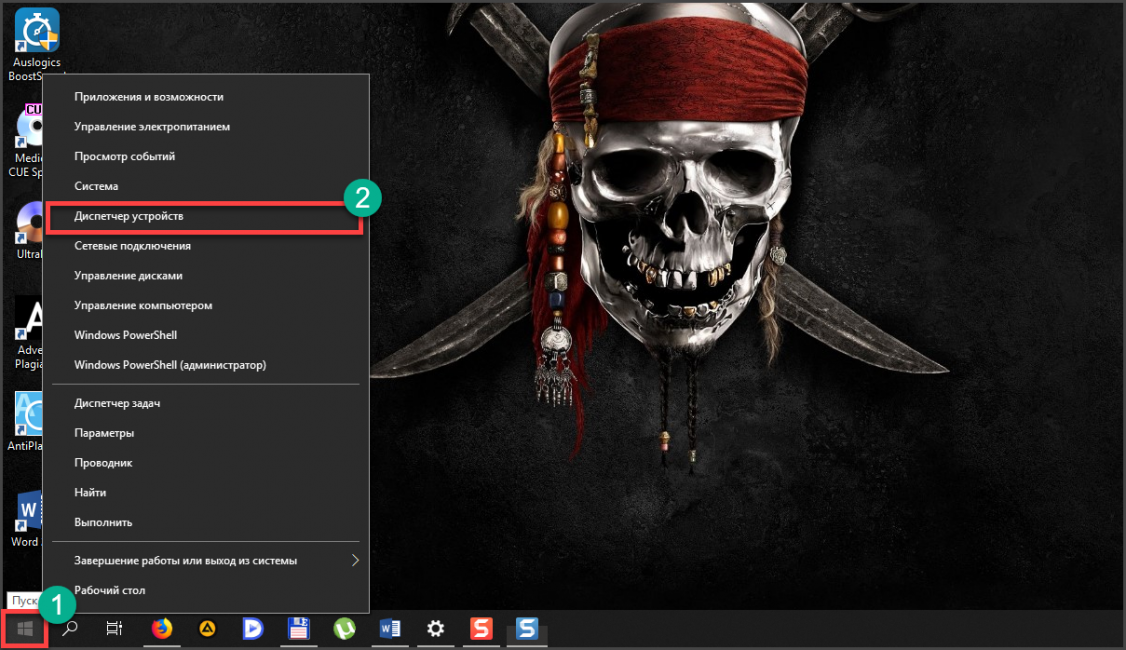Screen dimensions: 1126x650
Task: Open uTorrent from the taskbar
Action: tap(344, 629)
